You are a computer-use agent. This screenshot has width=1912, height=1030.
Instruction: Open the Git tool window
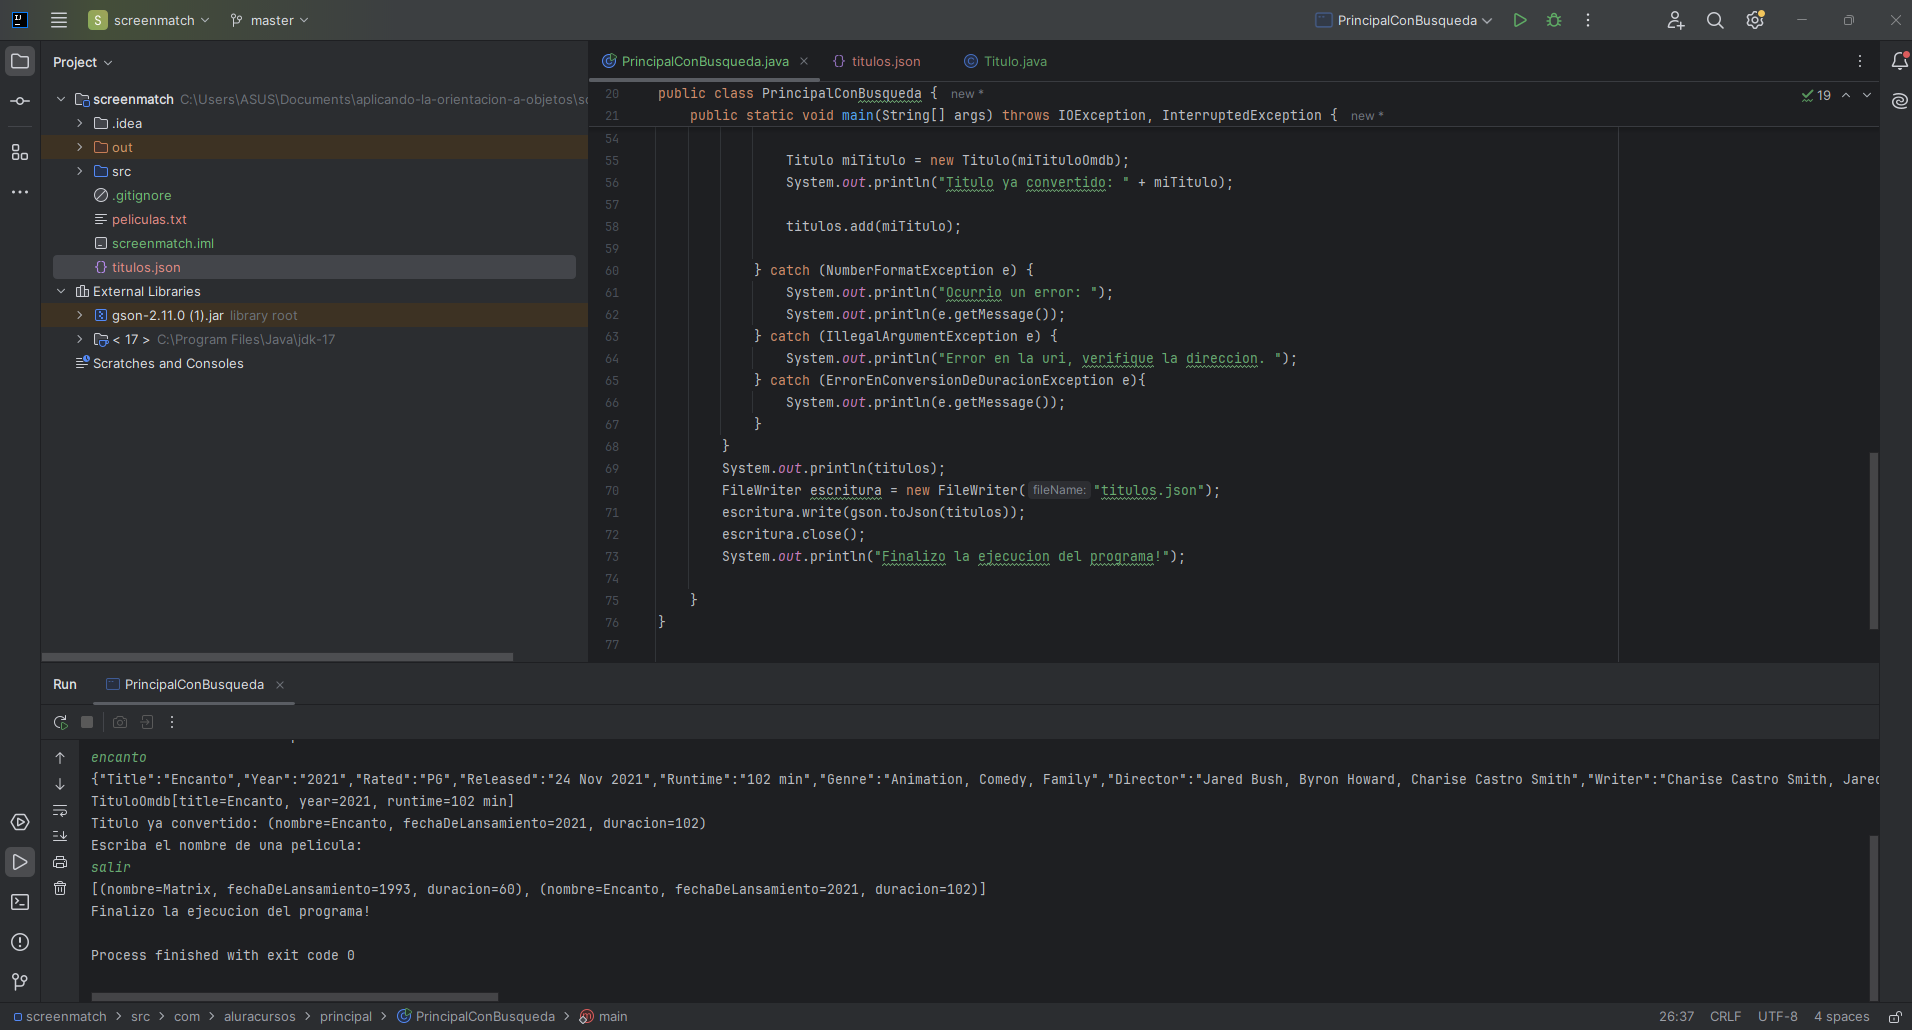[x=20, y=982]
